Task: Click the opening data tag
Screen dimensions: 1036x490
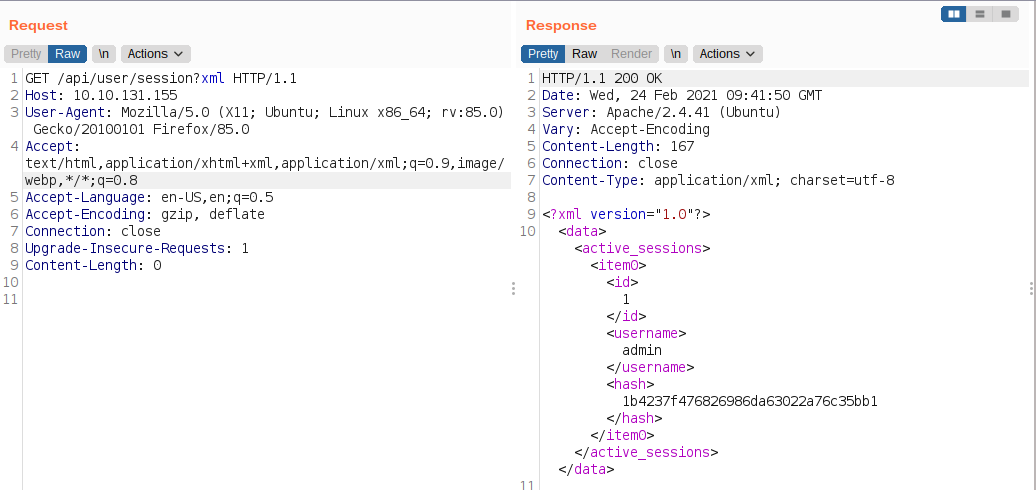Action: 583,232
